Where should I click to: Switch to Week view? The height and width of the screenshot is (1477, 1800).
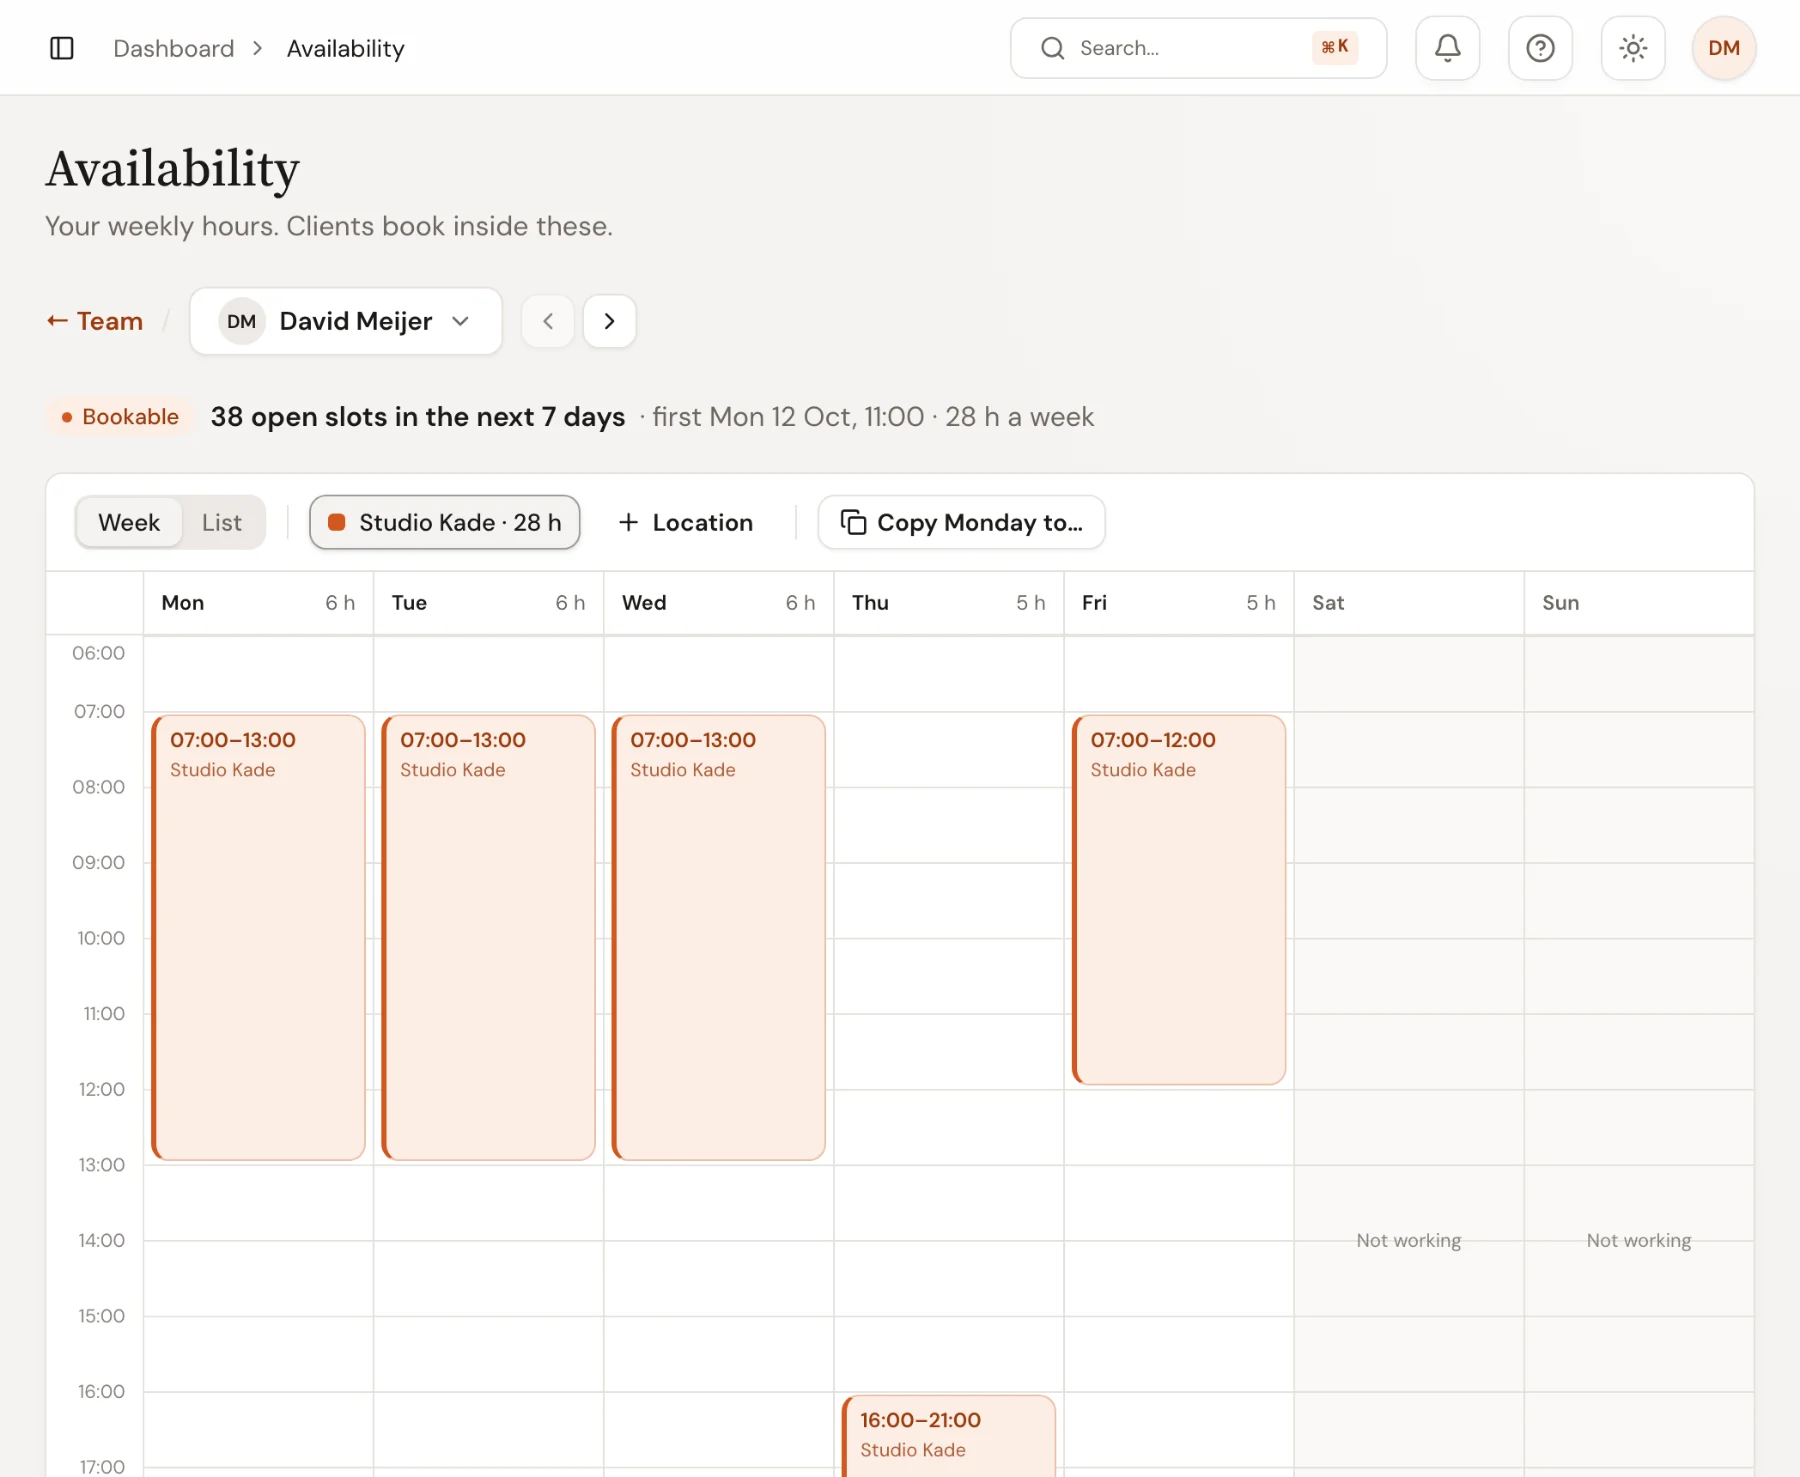click(129, 522)
